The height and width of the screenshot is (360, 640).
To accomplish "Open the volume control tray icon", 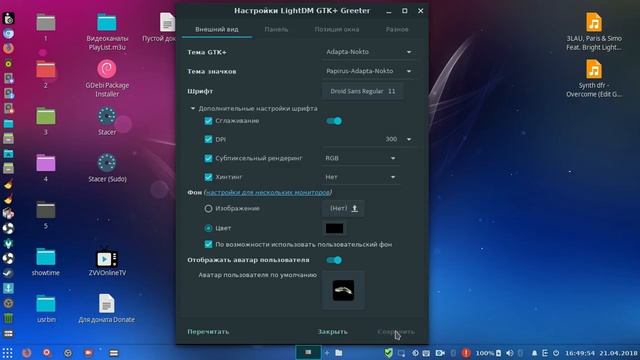I will pyautogui.click(x=509, y=353).
